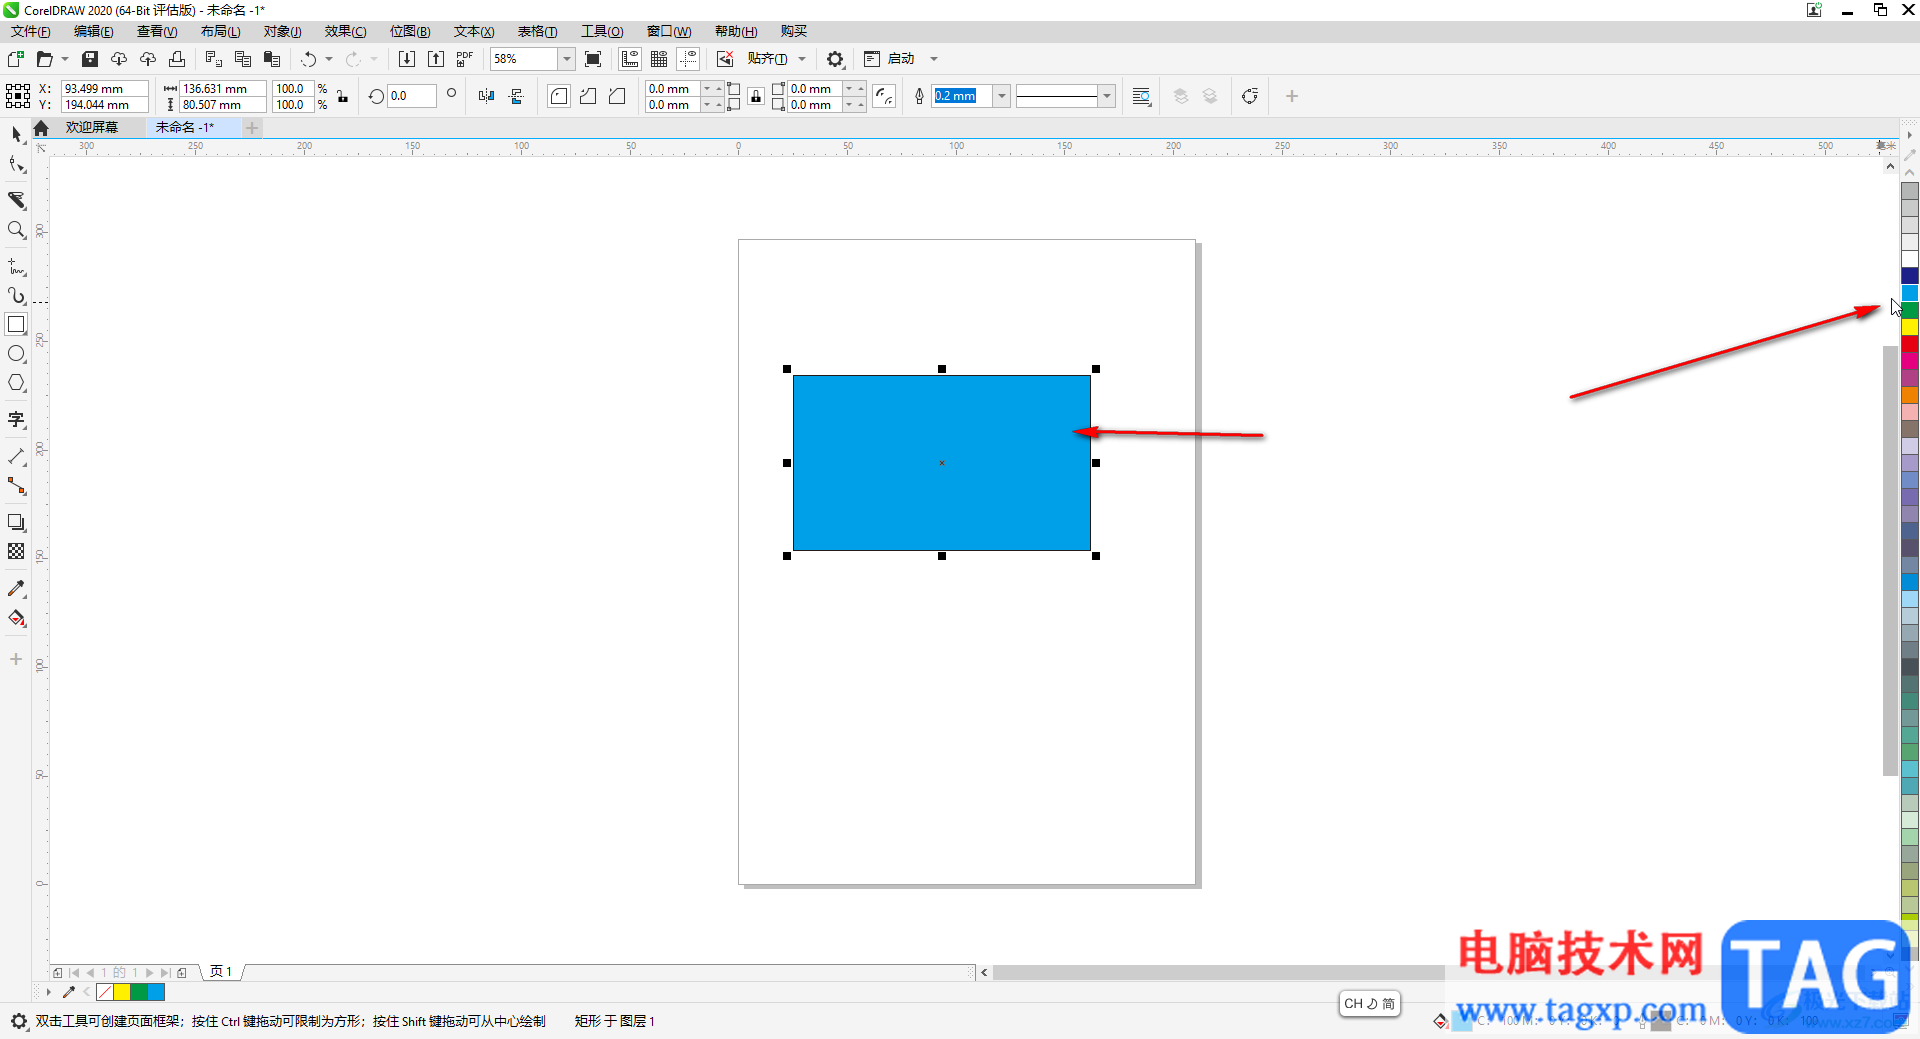Select the Zoom magnifier tool
The width and height of the screenshot is (1920, 1039).
(16, 230)
